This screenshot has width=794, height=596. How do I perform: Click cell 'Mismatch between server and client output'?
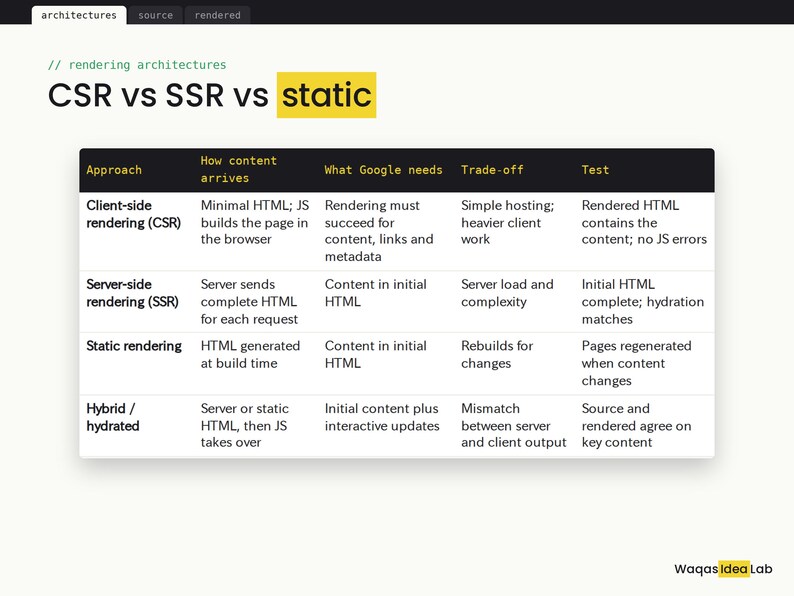click(513, 425)
